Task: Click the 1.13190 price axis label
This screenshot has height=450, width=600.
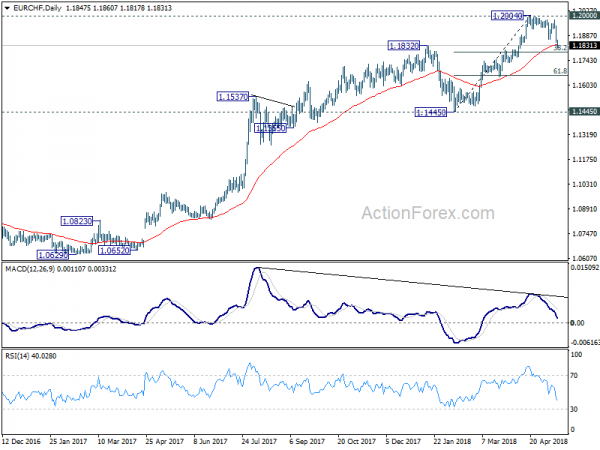Action: point(585,135)
